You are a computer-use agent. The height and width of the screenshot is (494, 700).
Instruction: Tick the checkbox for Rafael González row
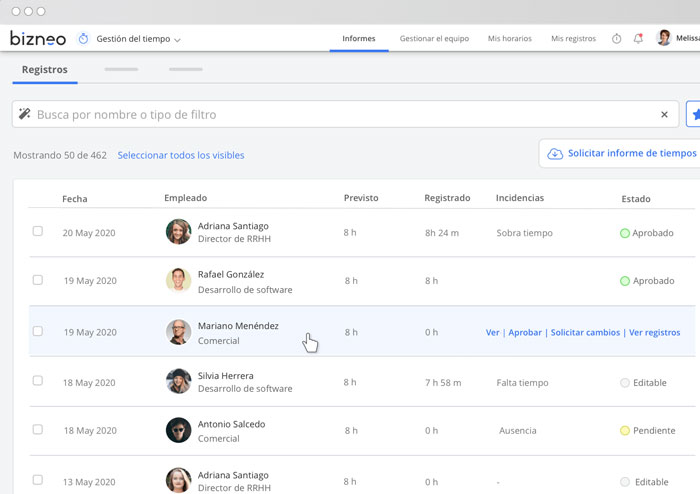(x=38, y=280)
